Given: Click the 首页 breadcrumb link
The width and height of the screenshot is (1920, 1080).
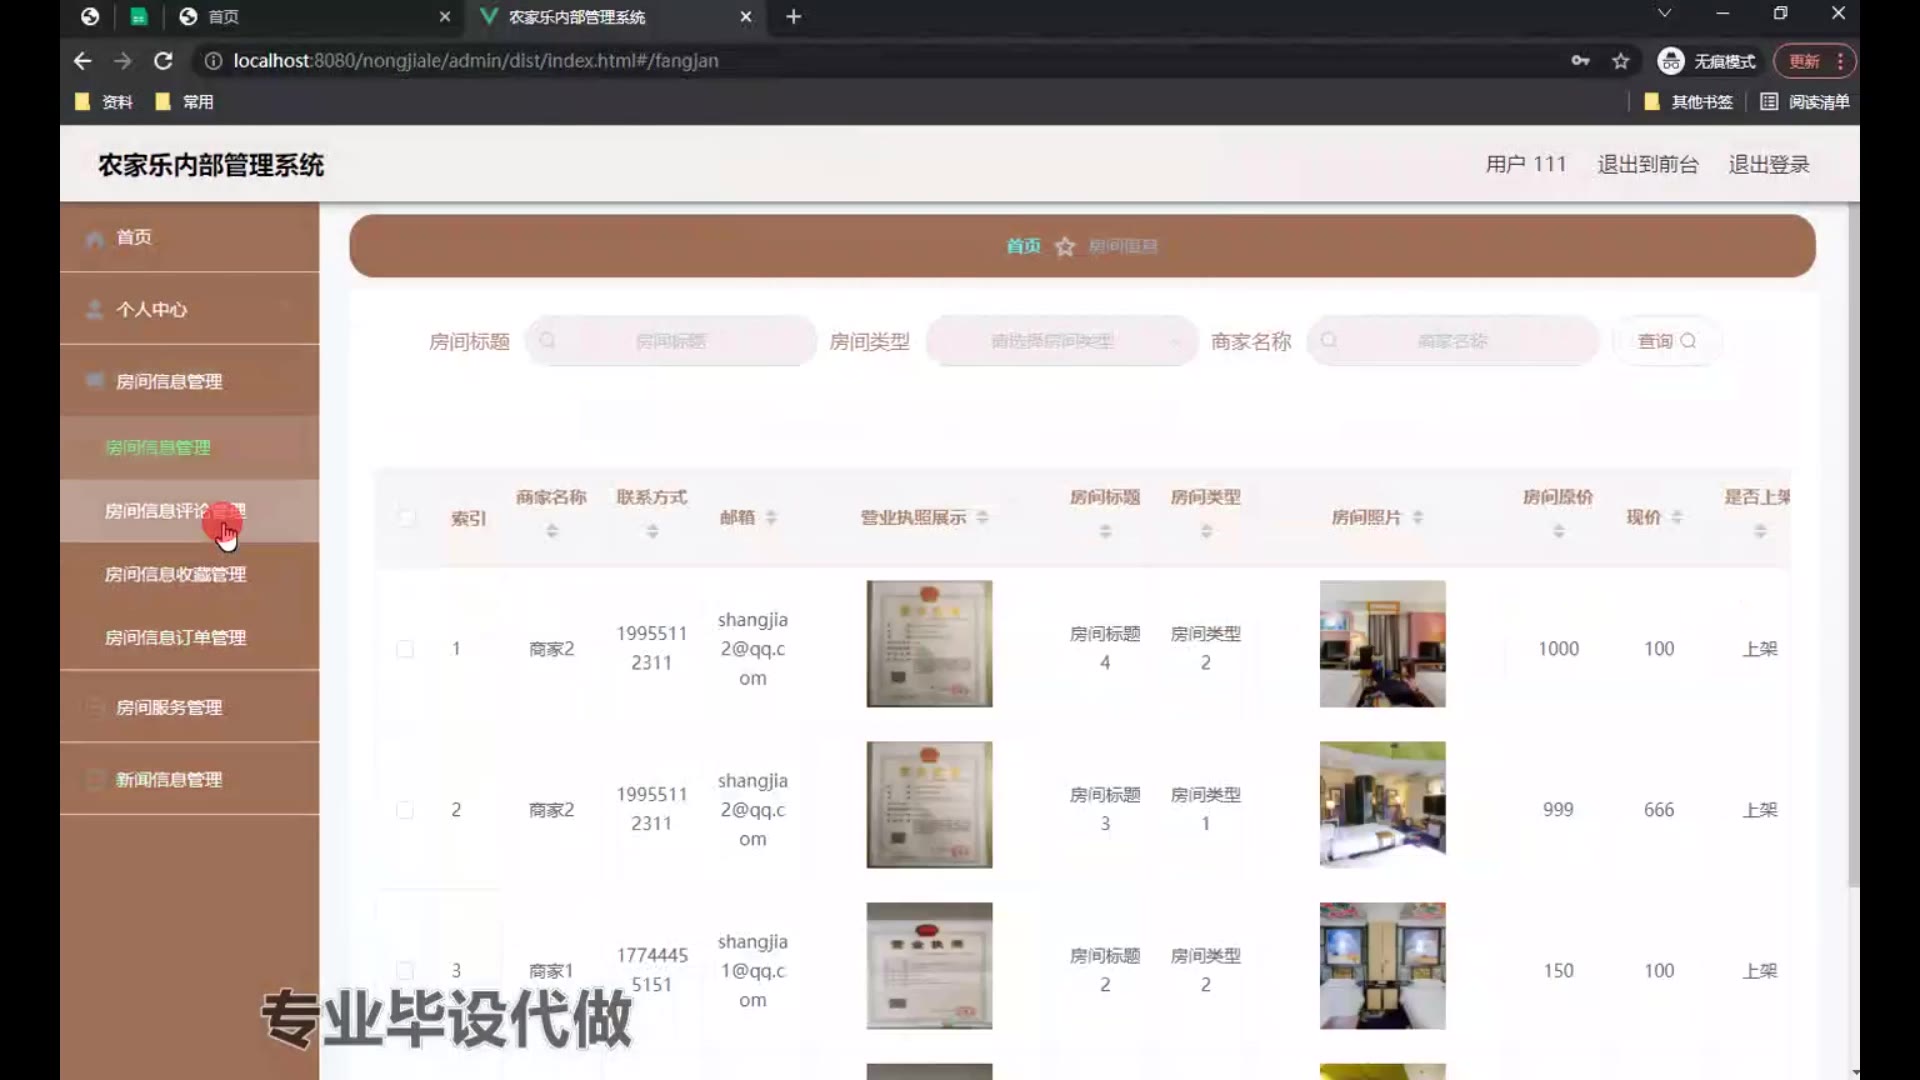Looking at the screenshot, I should [1023, 246].
